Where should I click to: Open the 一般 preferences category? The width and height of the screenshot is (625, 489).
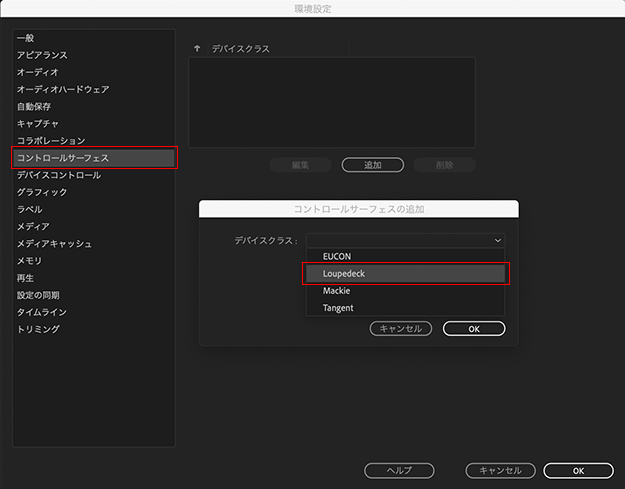click(x=26, y=38)
